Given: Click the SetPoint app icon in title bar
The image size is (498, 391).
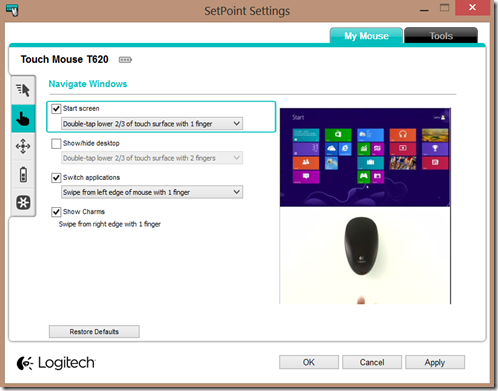Looking at the screenshot, I should click(x=12, y=10).
